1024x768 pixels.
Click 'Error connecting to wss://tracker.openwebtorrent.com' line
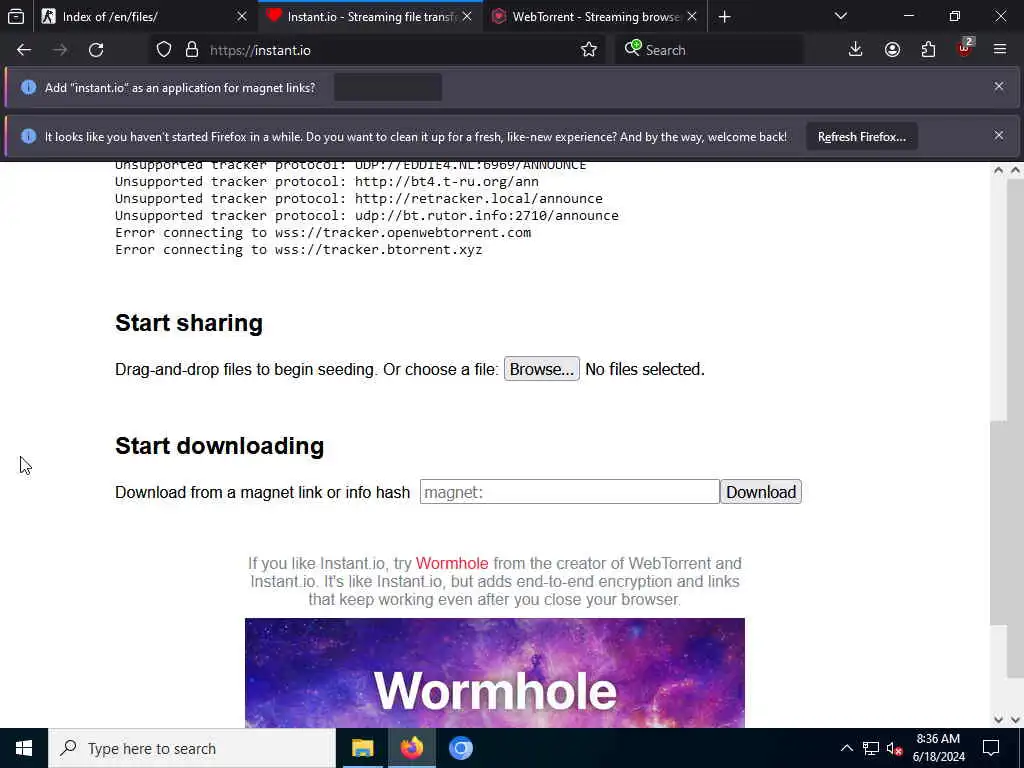point(323,232)
